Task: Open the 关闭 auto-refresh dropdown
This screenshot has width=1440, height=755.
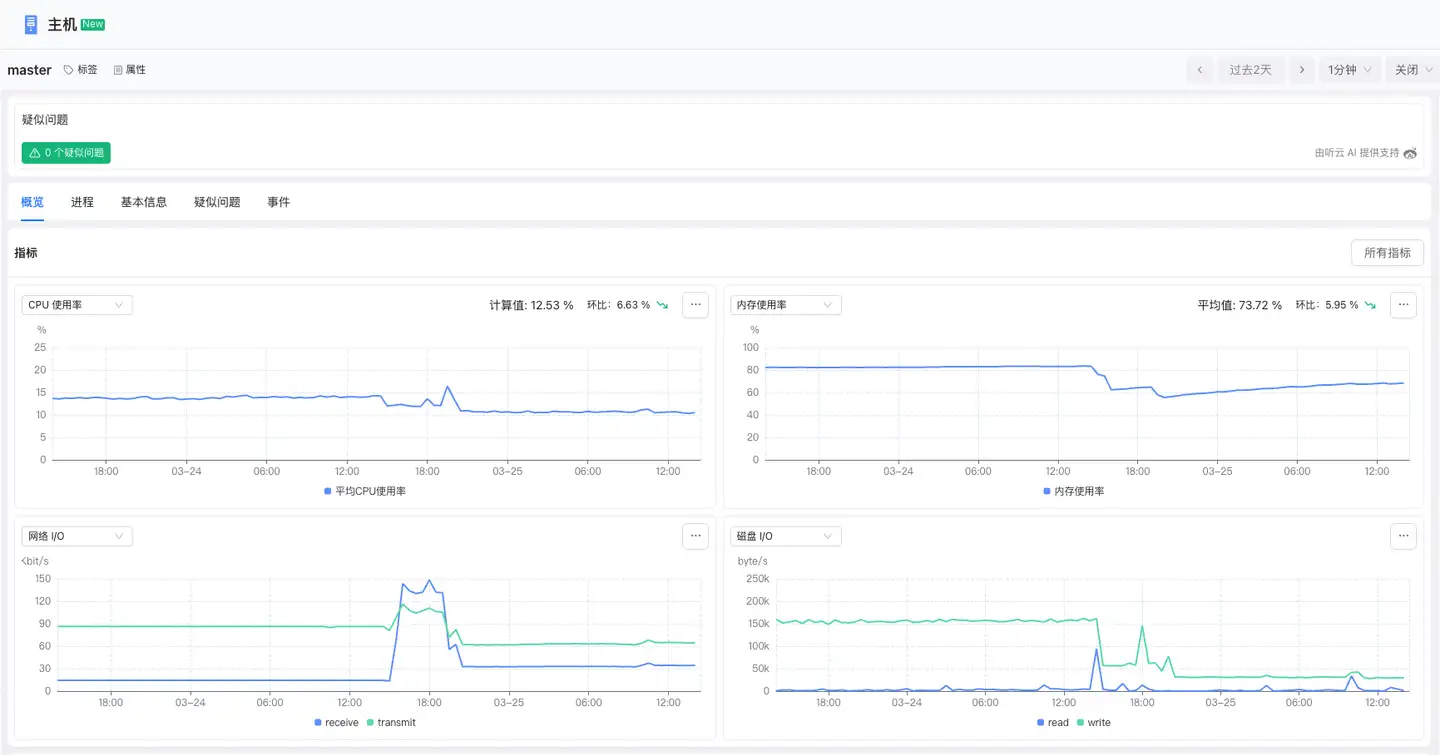Action: [x=1413, y=70]
